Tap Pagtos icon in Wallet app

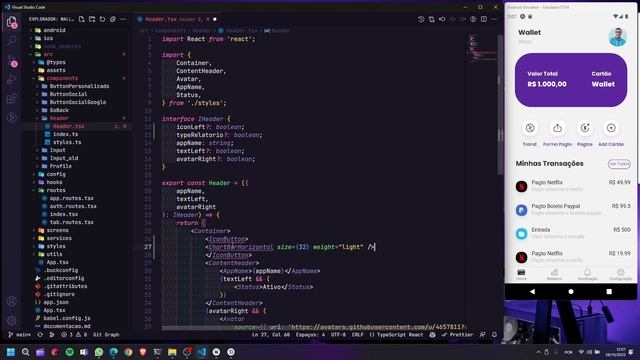coord(584,128)
